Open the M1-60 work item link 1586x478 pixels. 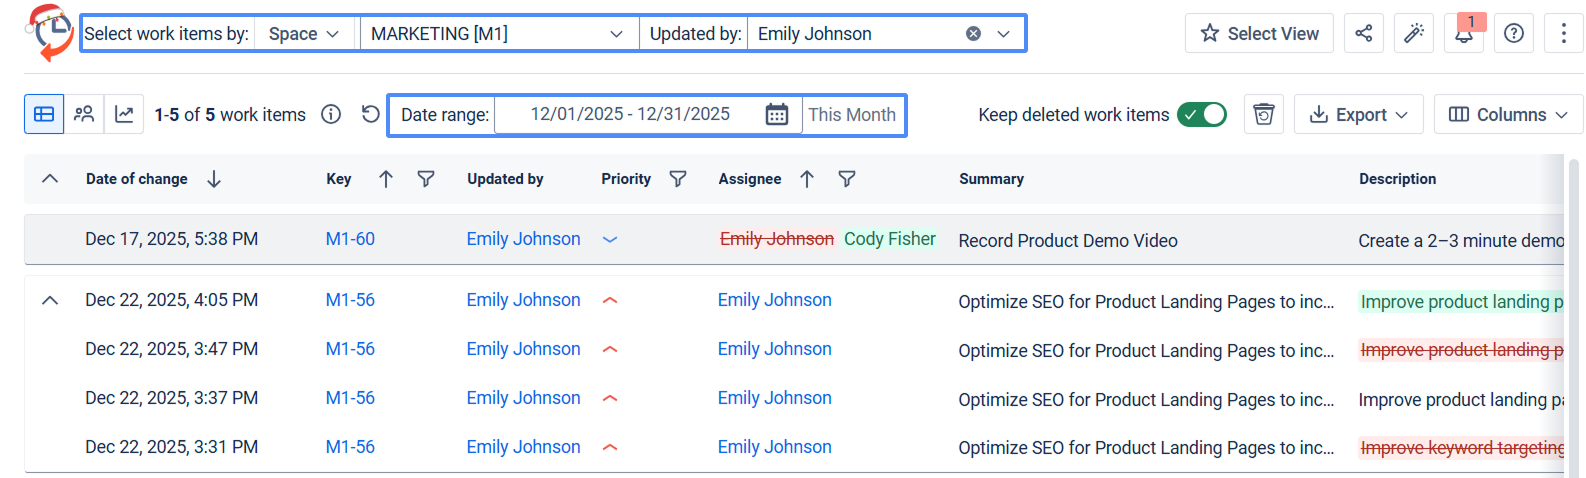(350, 239)
